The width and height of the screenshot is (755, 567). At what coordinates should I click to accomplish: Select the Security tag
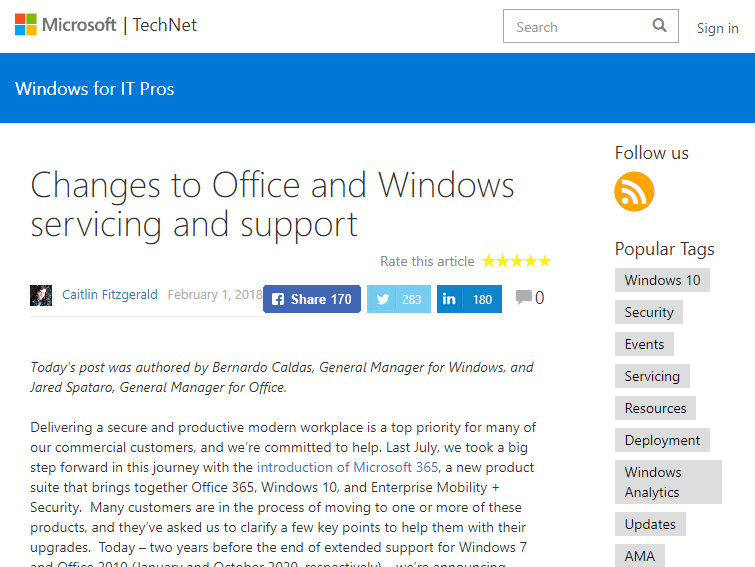[x=649, y=312]
